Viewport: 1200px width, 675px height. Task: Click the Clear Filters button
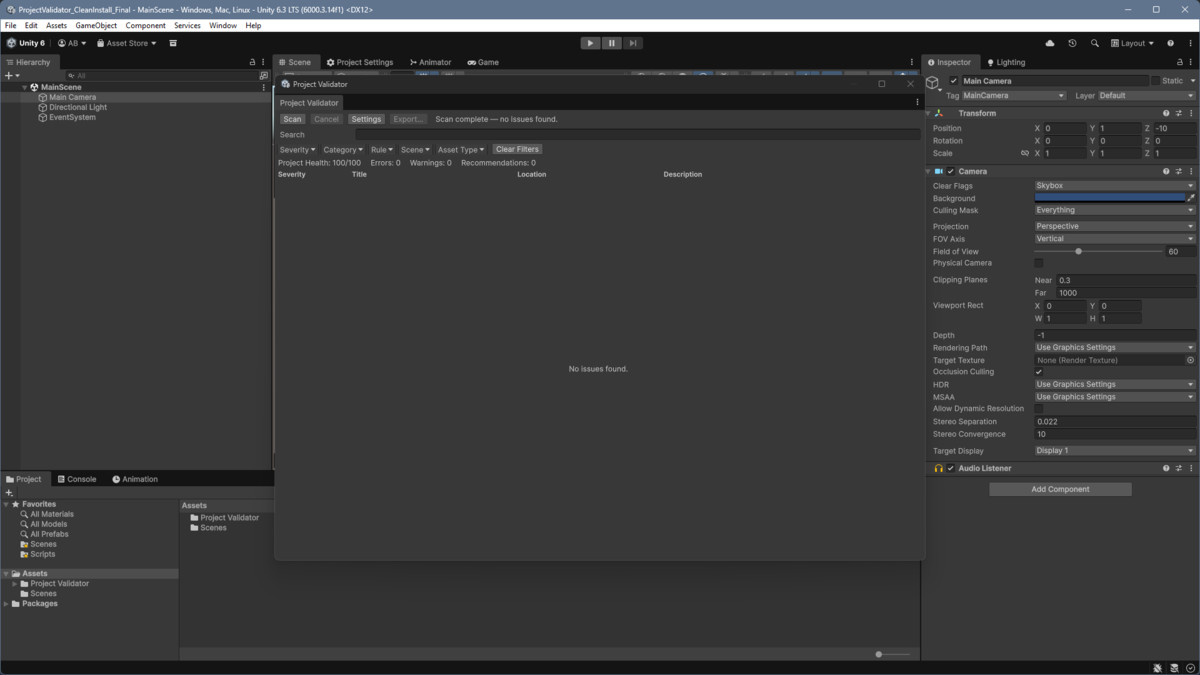pos(517,149)
